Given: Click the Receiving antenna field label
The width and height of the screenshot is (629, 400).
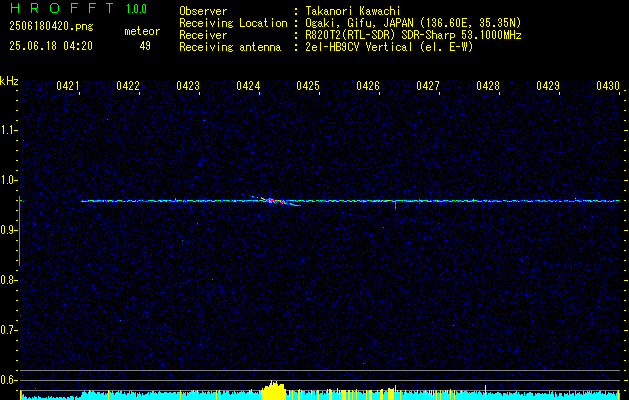Looking at the screenshot, I should pyautogui.click(x=230, y=47).
